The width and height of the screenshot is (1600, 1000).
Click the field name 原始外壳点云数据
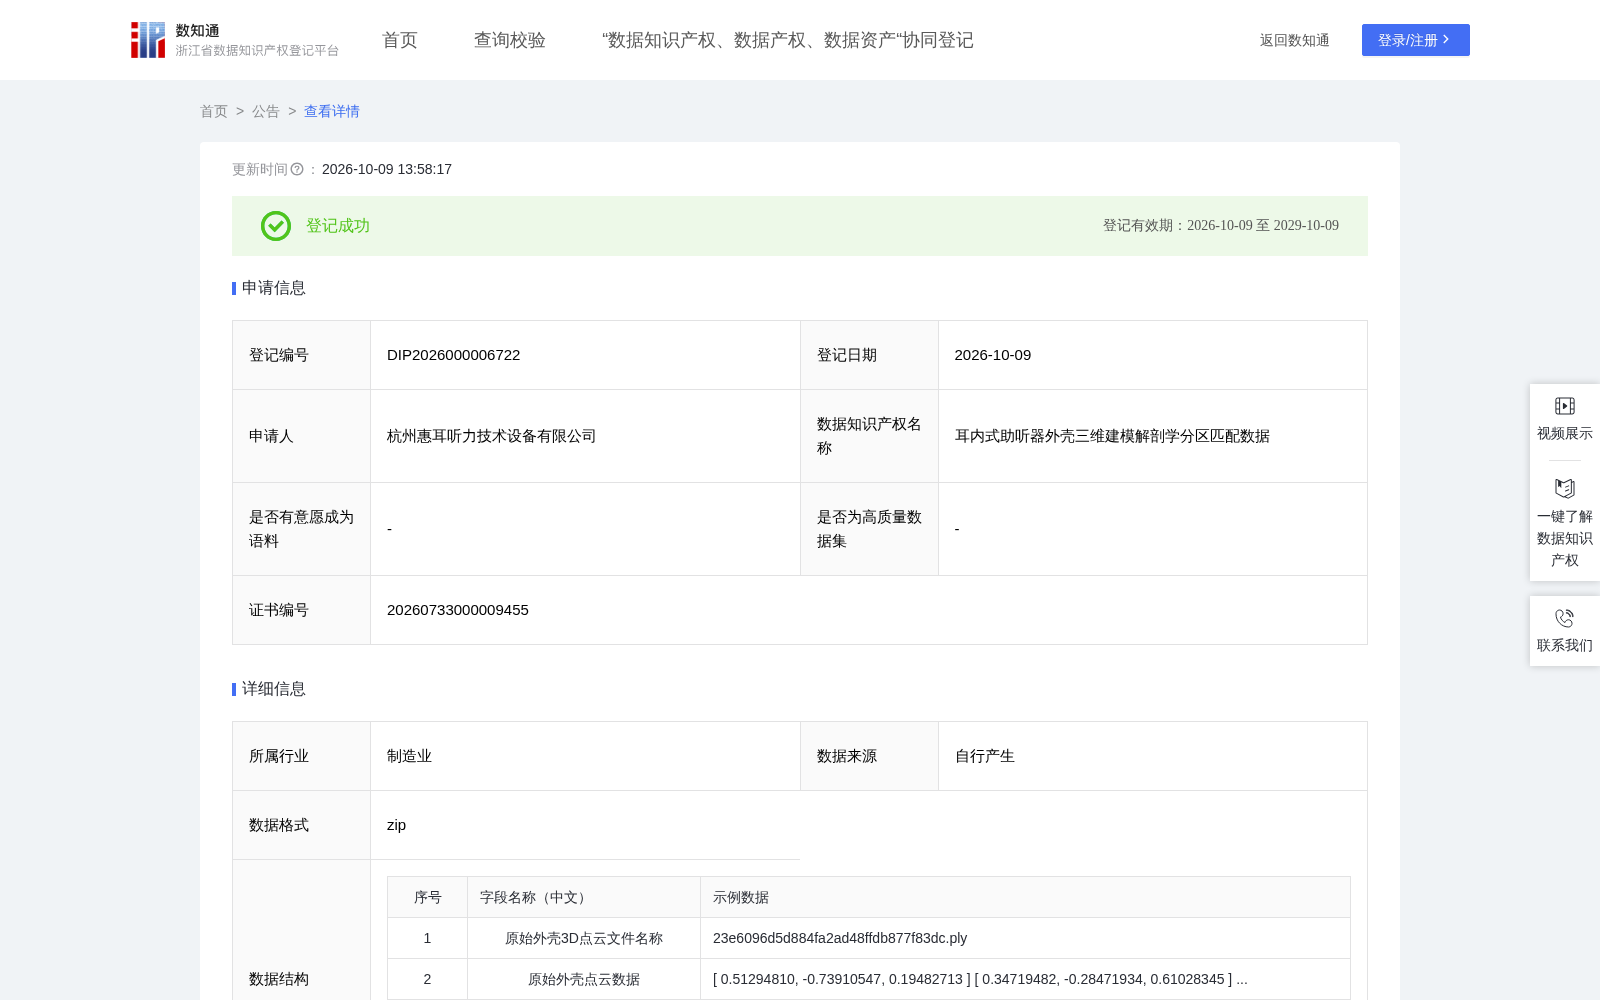[x=584, y=979]
